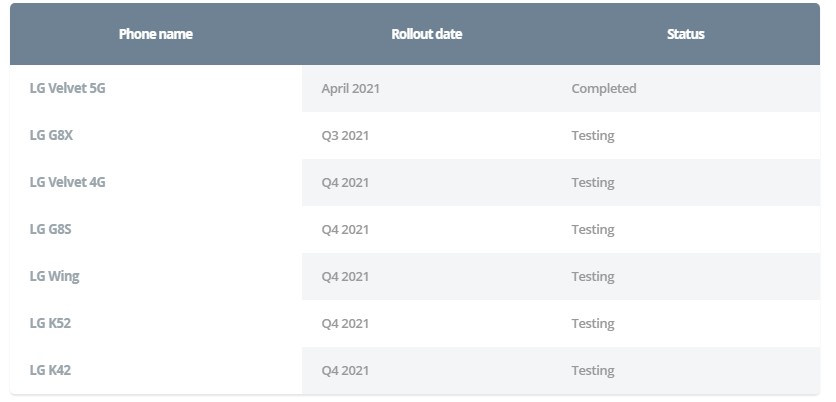This screenshot has width=836, height=402.
Task: Click Testing status in LG K42 row
Action: [592, 370]
